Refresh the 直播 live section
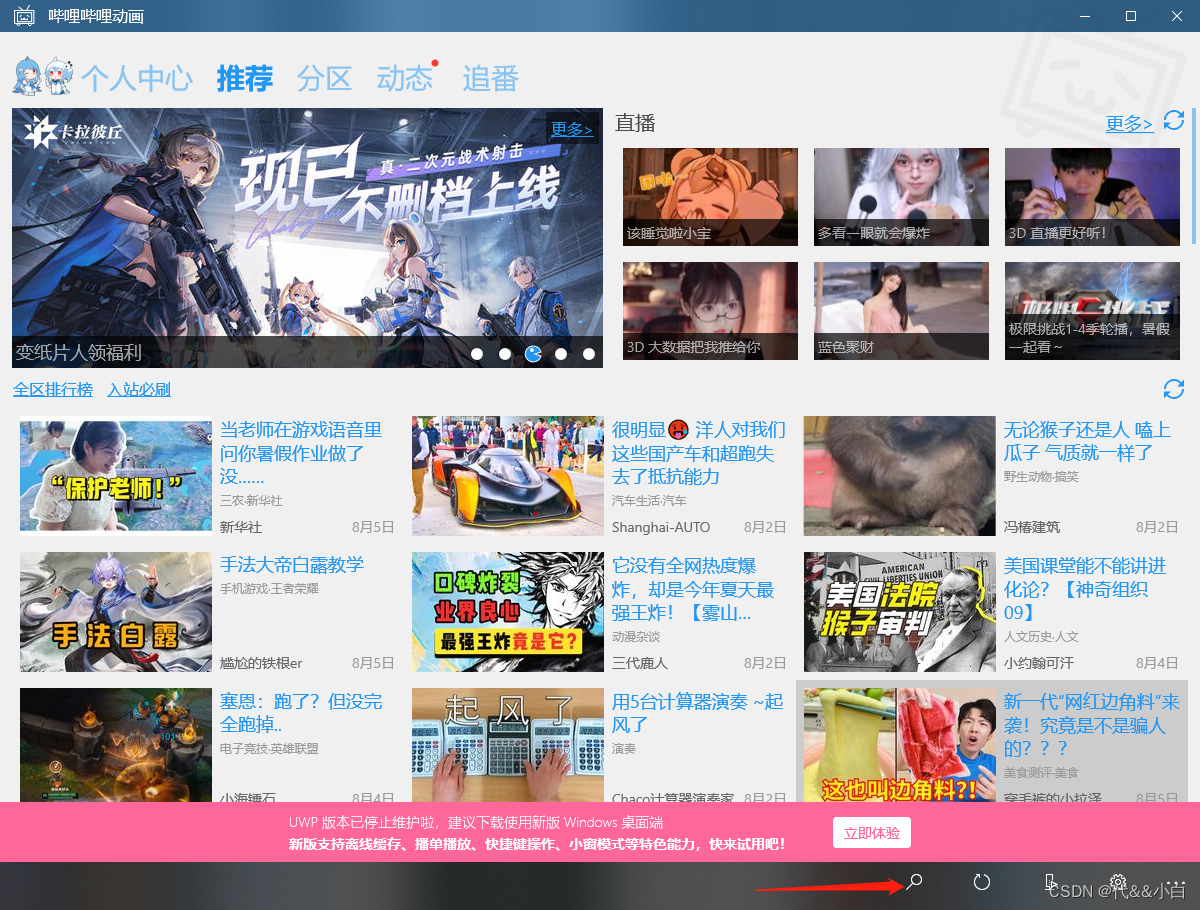The image size is (1200, 910). click(1174, 120)
